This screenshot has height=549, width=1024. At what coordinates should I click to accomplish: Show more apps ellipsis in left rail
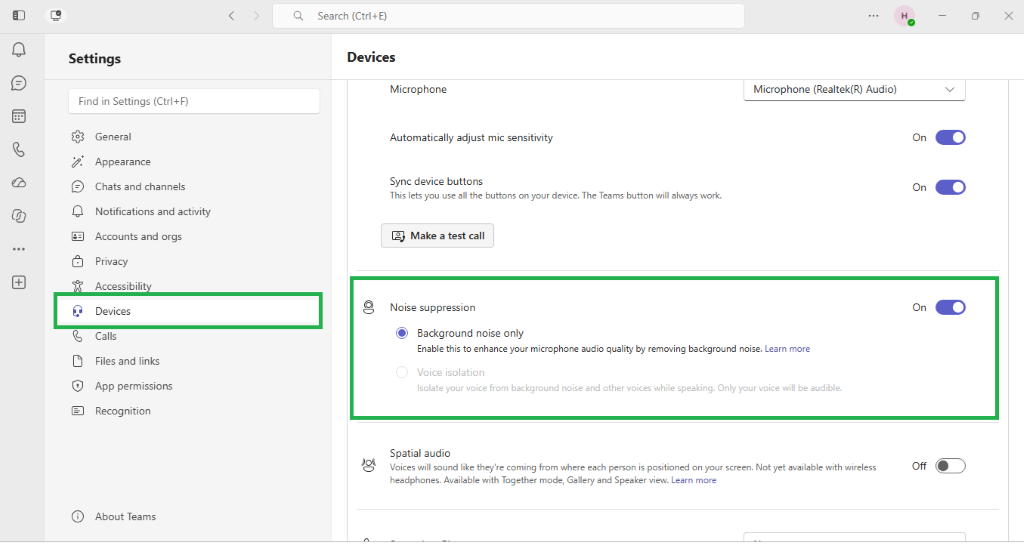(x=19, y=249)
